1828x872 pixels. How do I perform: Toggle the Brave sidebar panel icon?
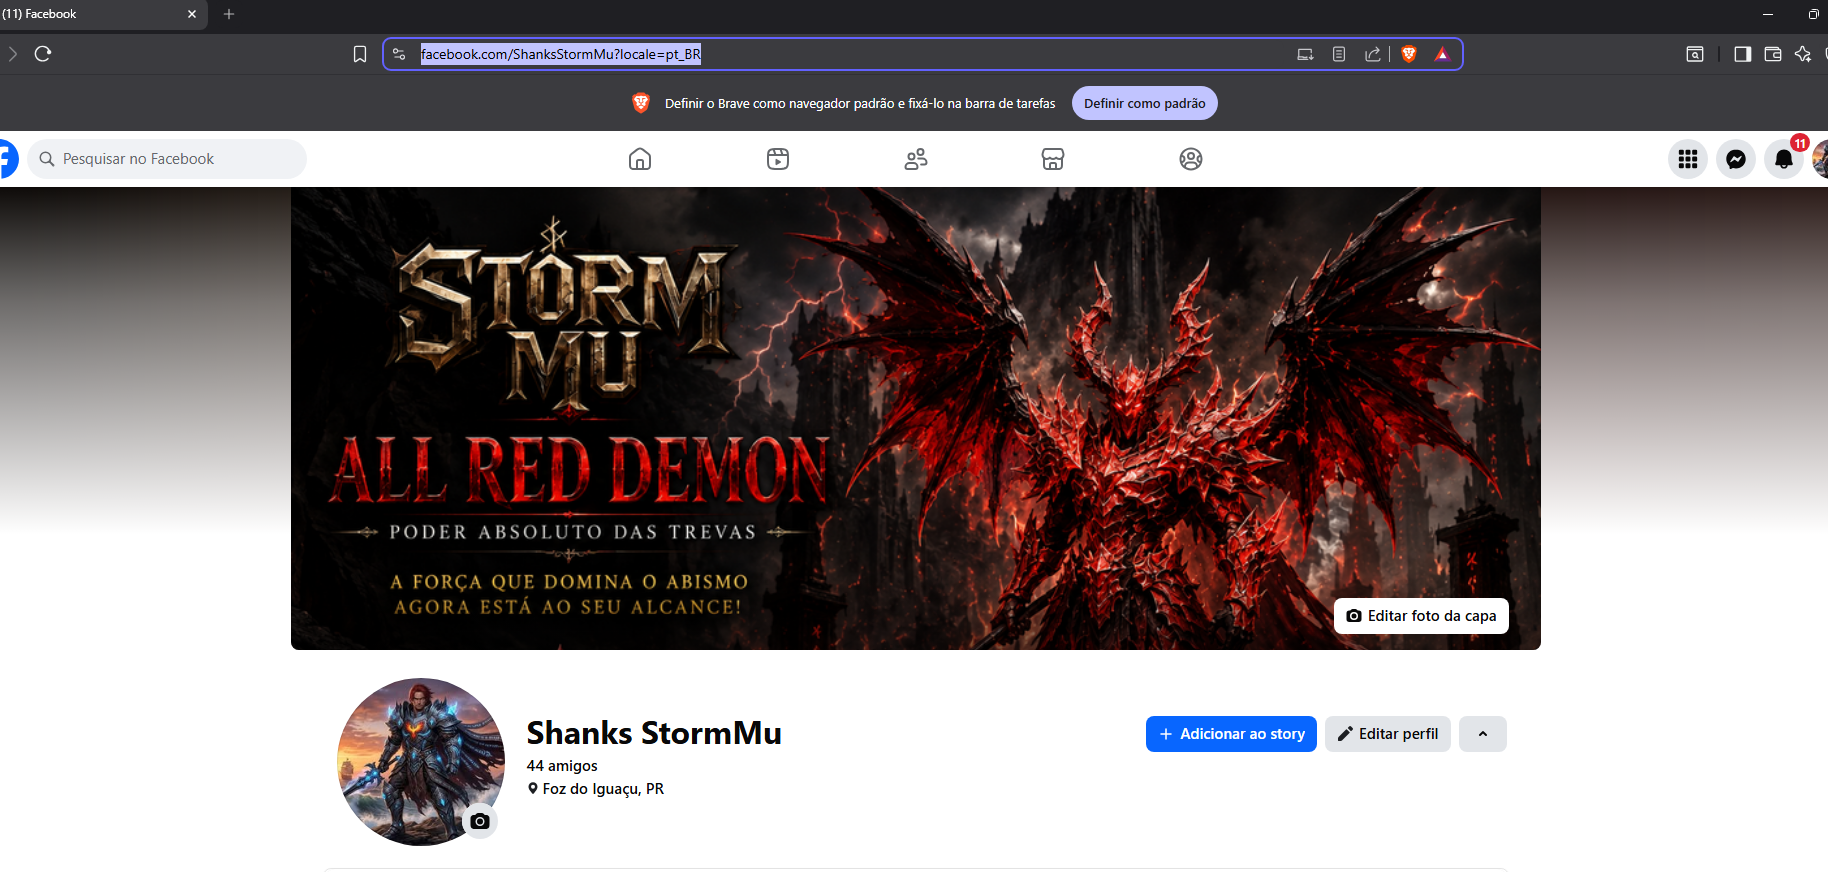tap(1742, 54)
